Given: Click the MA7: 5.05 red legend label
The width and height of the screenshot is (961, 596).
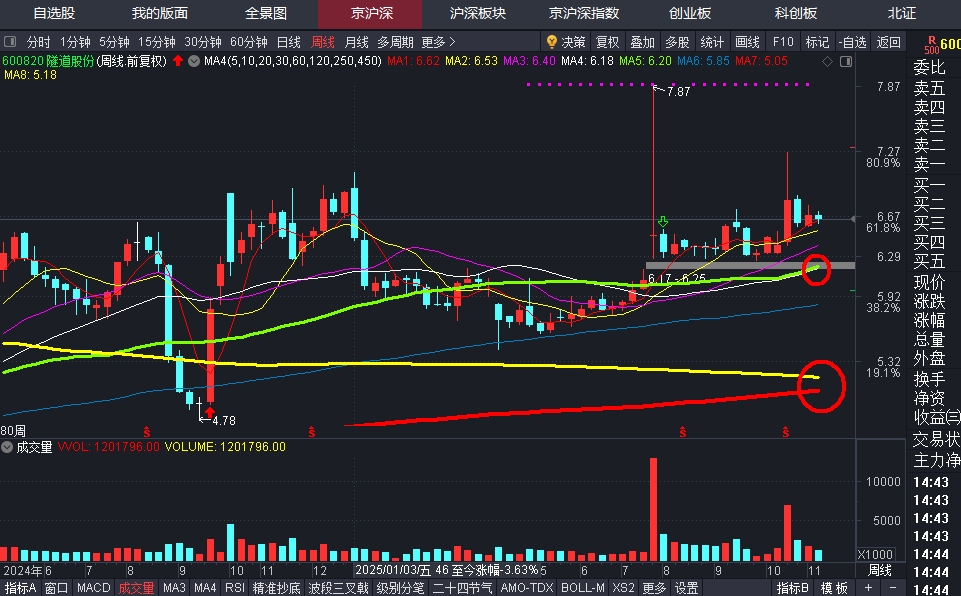Looking at the screenshot, I should pyautogui.click(x=762, y=61).
